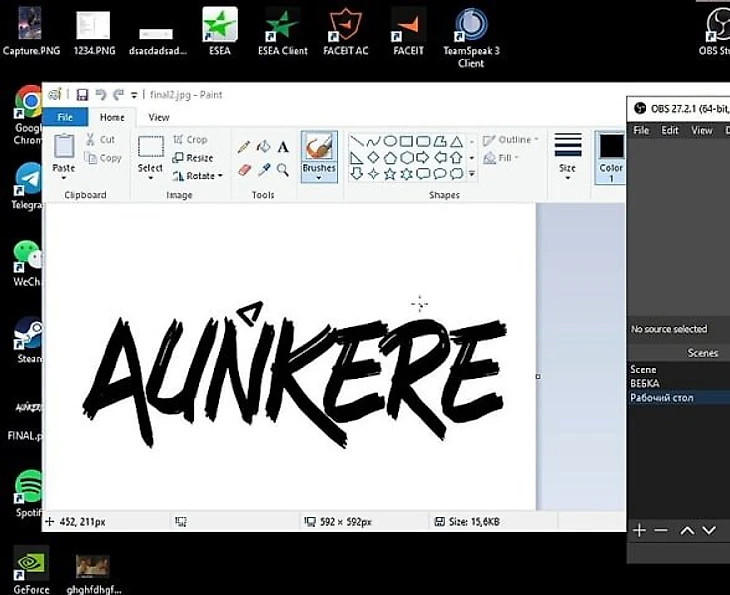The image size is (730, 595).
Task: Select the Pencil tool in Paint
Action: (244, 146)
